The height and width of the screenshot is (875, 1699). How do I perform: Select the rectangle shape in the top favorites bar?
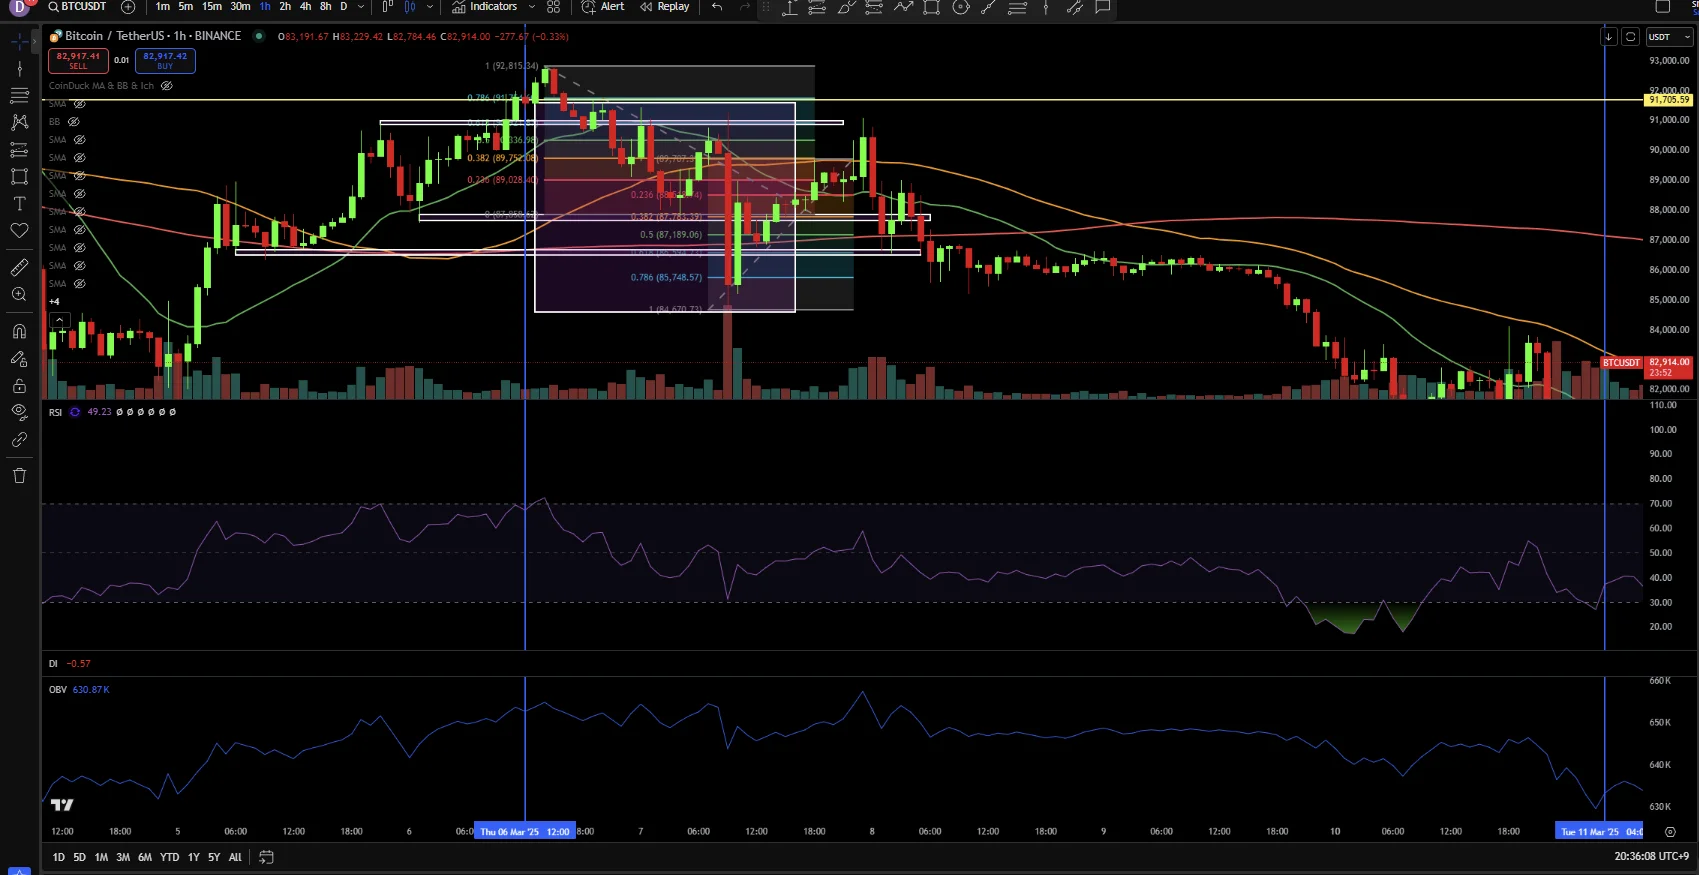pyautogui.click(x=932, y=7)
